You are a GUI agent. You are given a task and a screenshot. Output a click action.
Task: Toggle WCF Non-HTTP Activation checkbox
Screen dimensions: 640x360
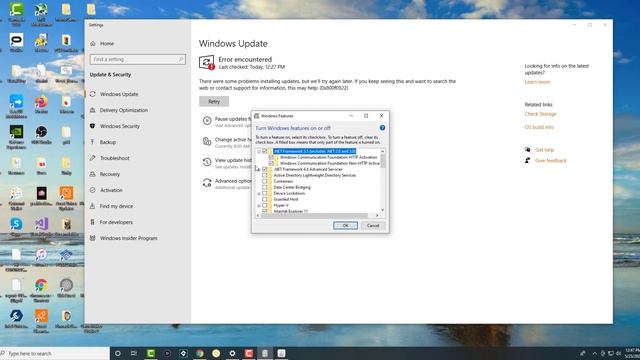(271, 163)
